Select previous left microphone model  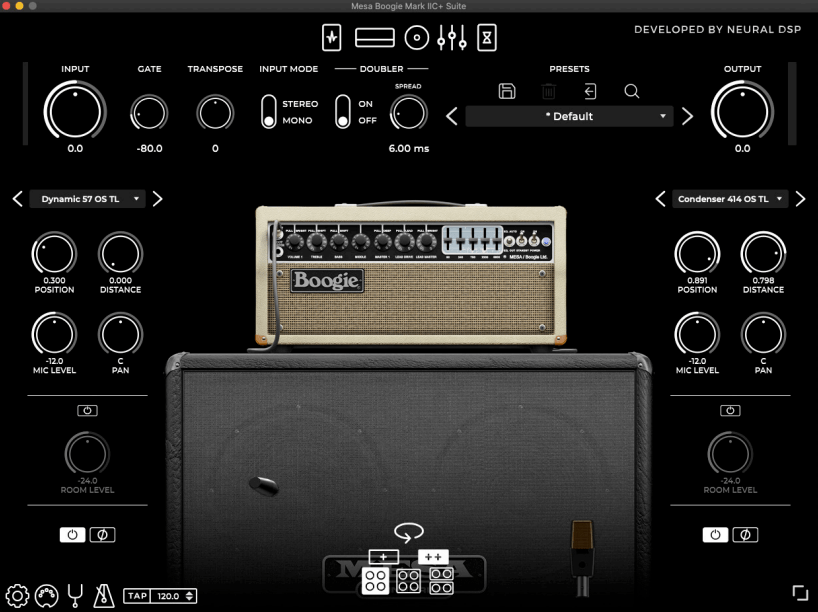click(17, 199)
